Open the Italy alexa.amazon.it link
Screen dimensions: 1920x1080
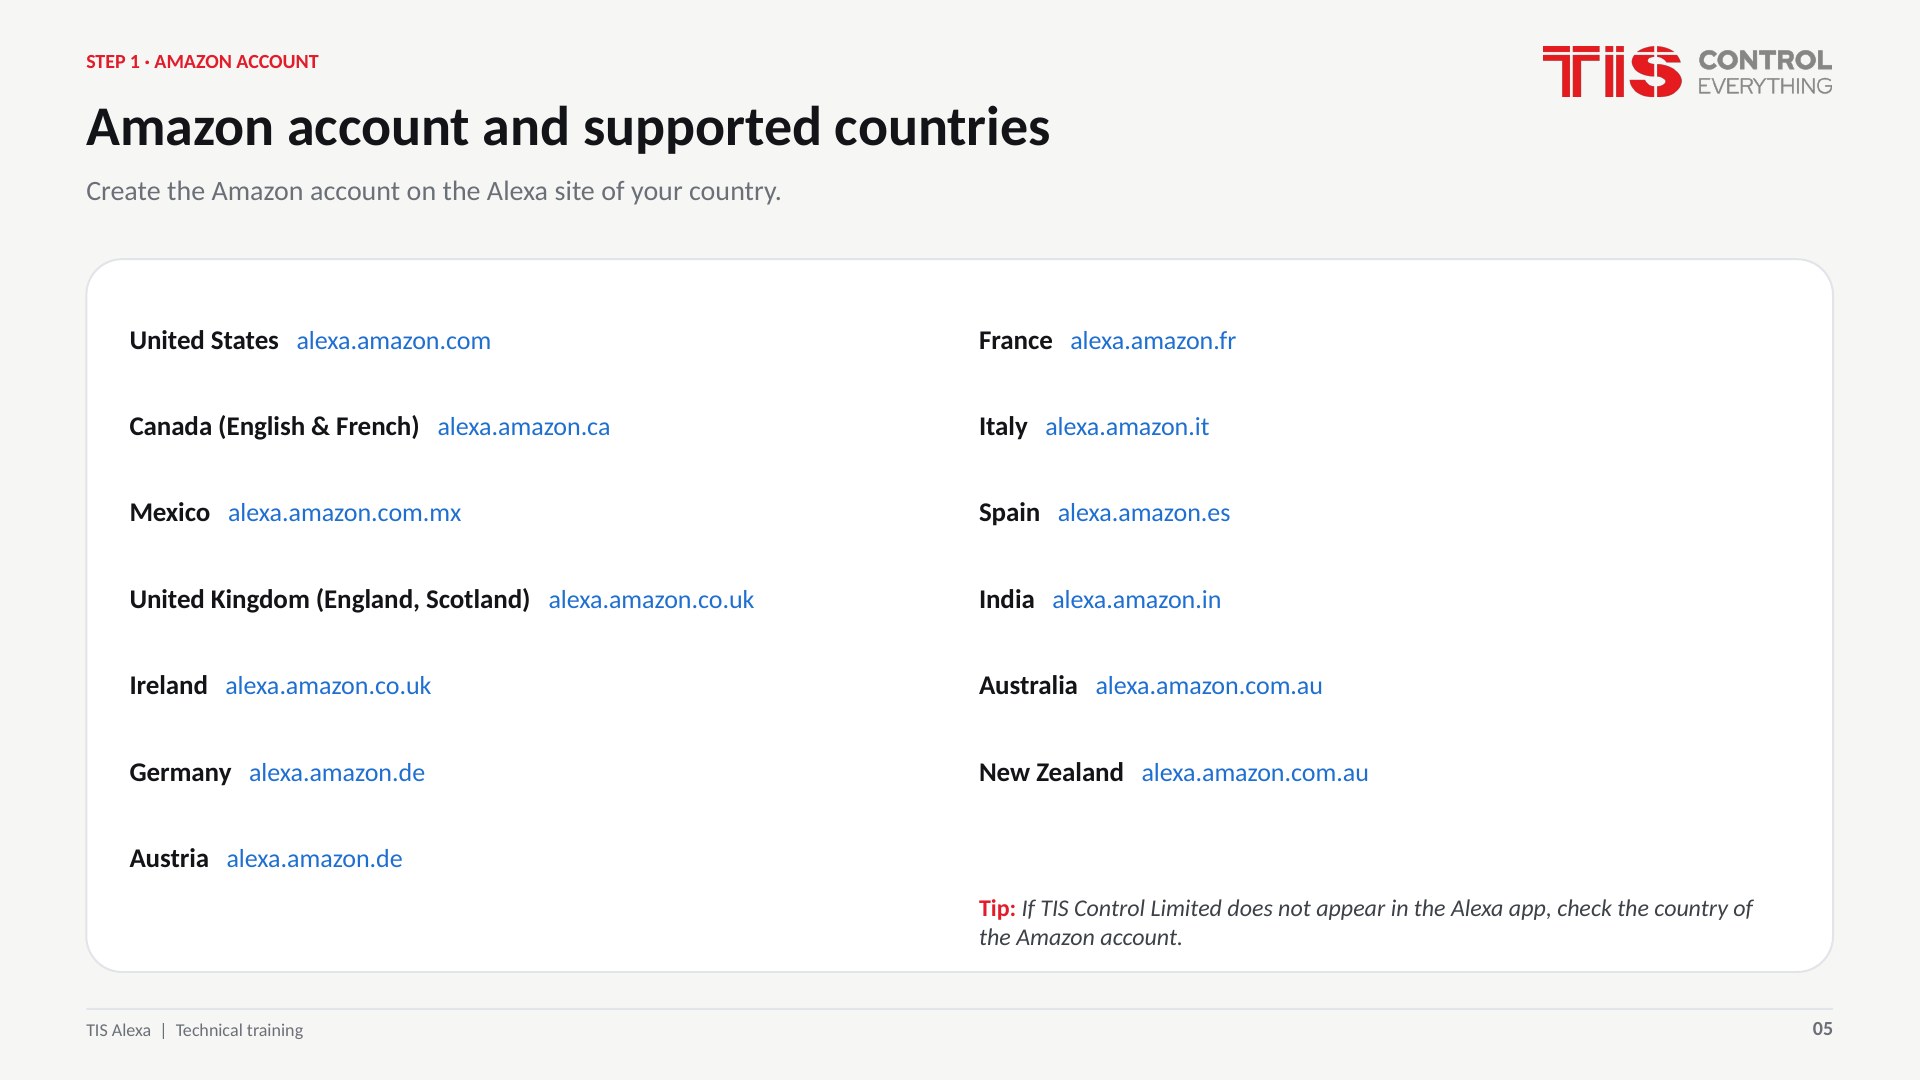pyautogui.click(x=1127, y=427)
